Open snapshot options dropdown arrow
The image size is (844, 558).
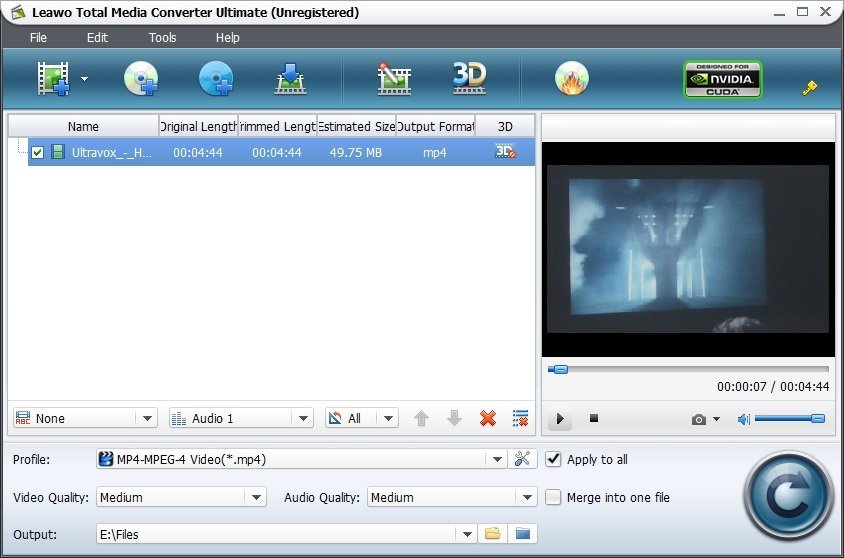tap(716, 419)
